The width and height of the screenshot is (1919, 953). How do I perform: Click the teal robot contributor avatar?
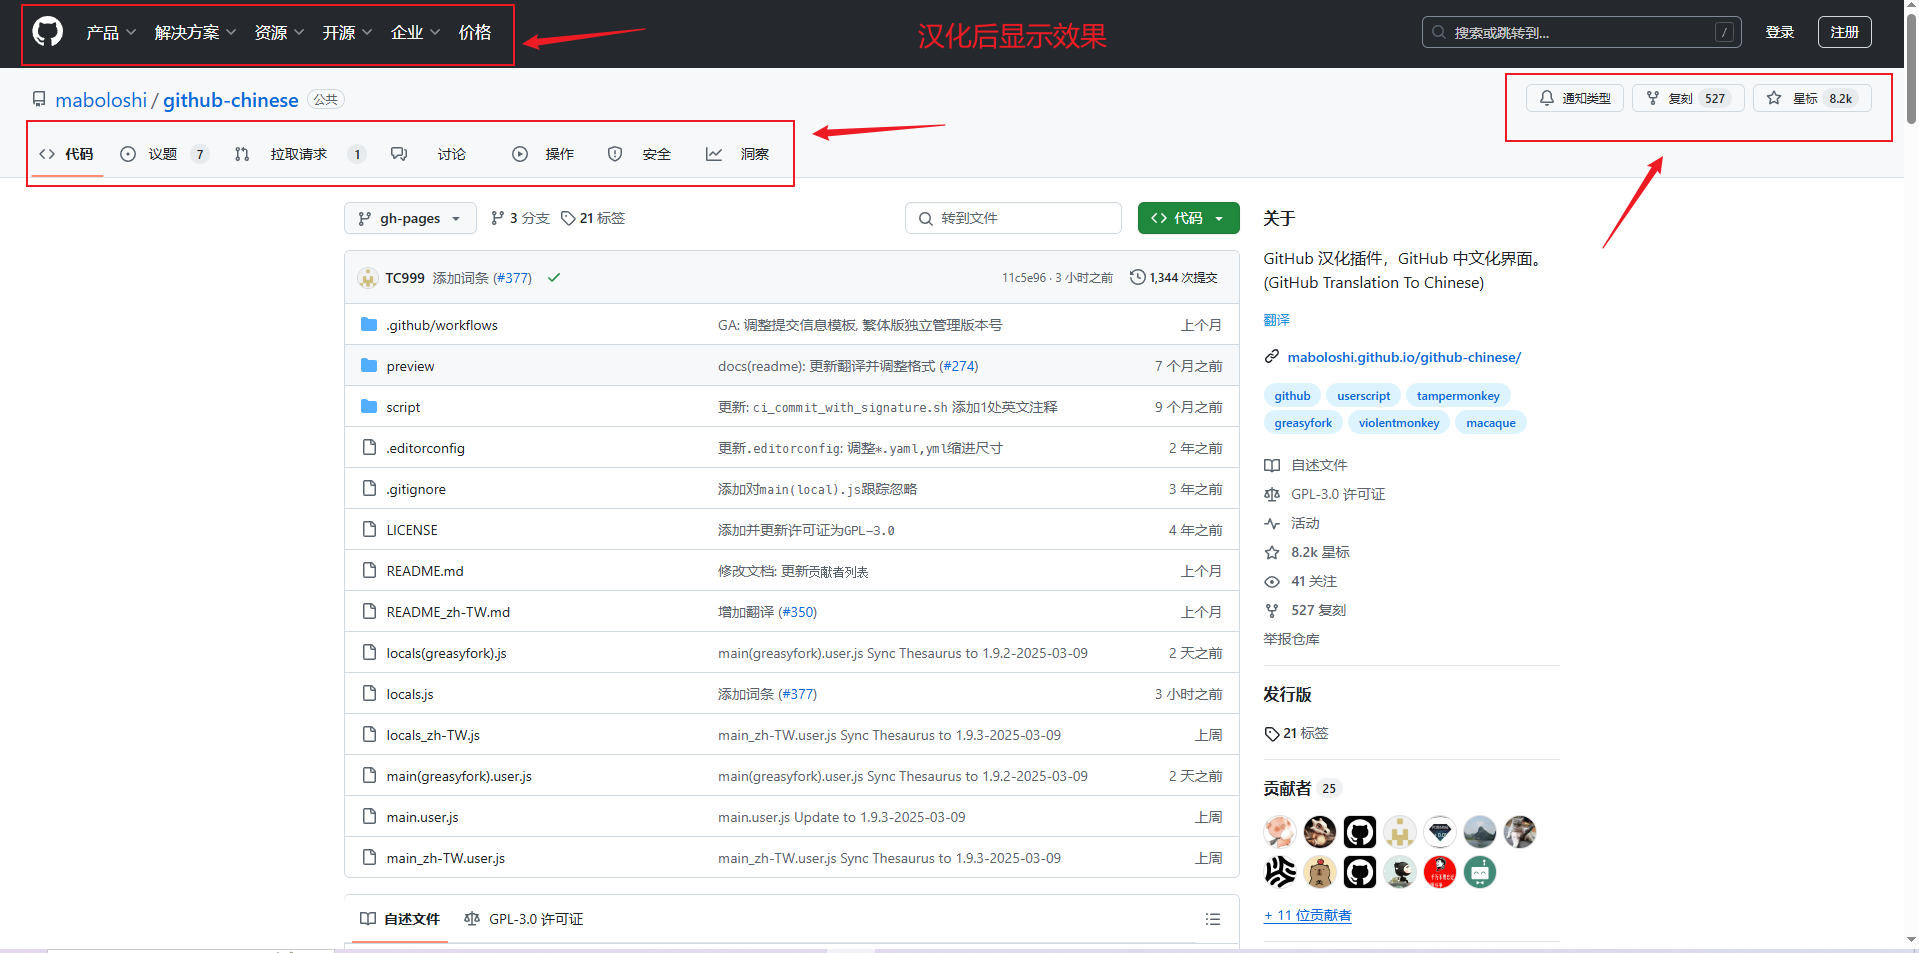pos(1480,872)
